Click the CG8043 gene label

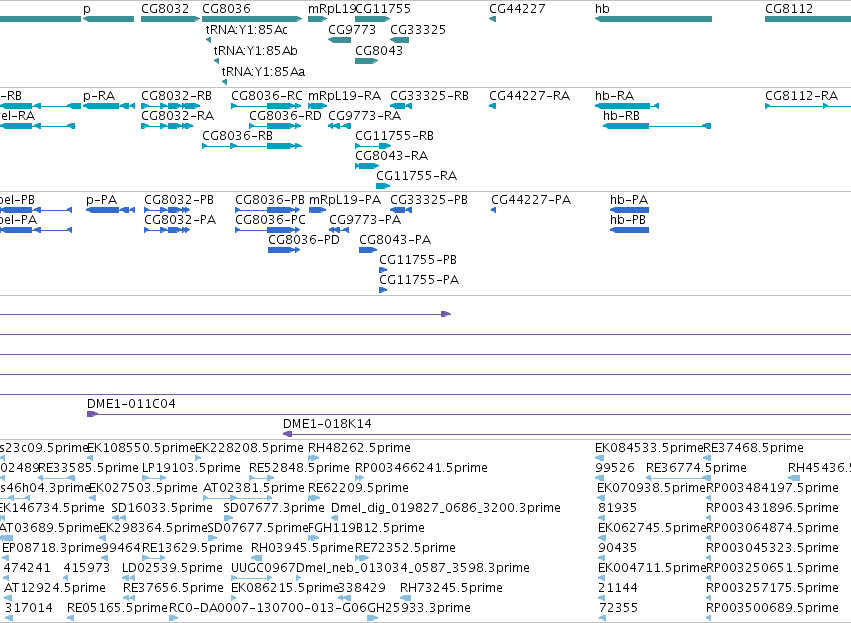click(x=379, y=50)
